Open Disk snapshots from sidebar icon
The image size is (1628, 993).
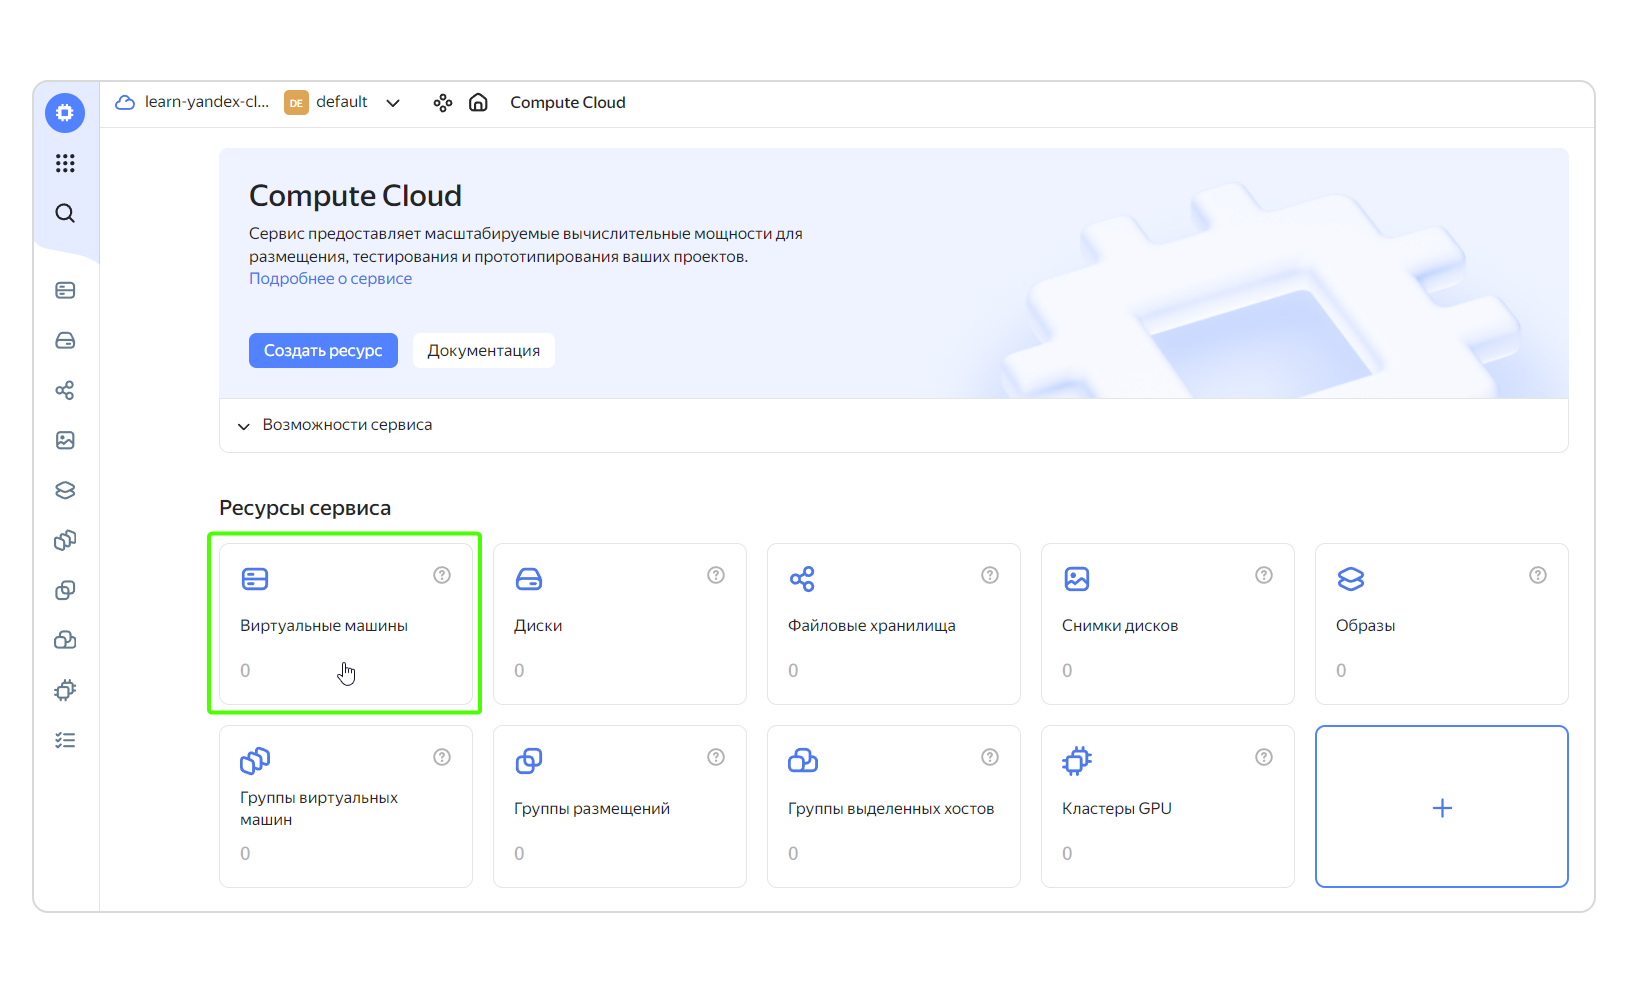pyautogui.click(x=65, y=440)
